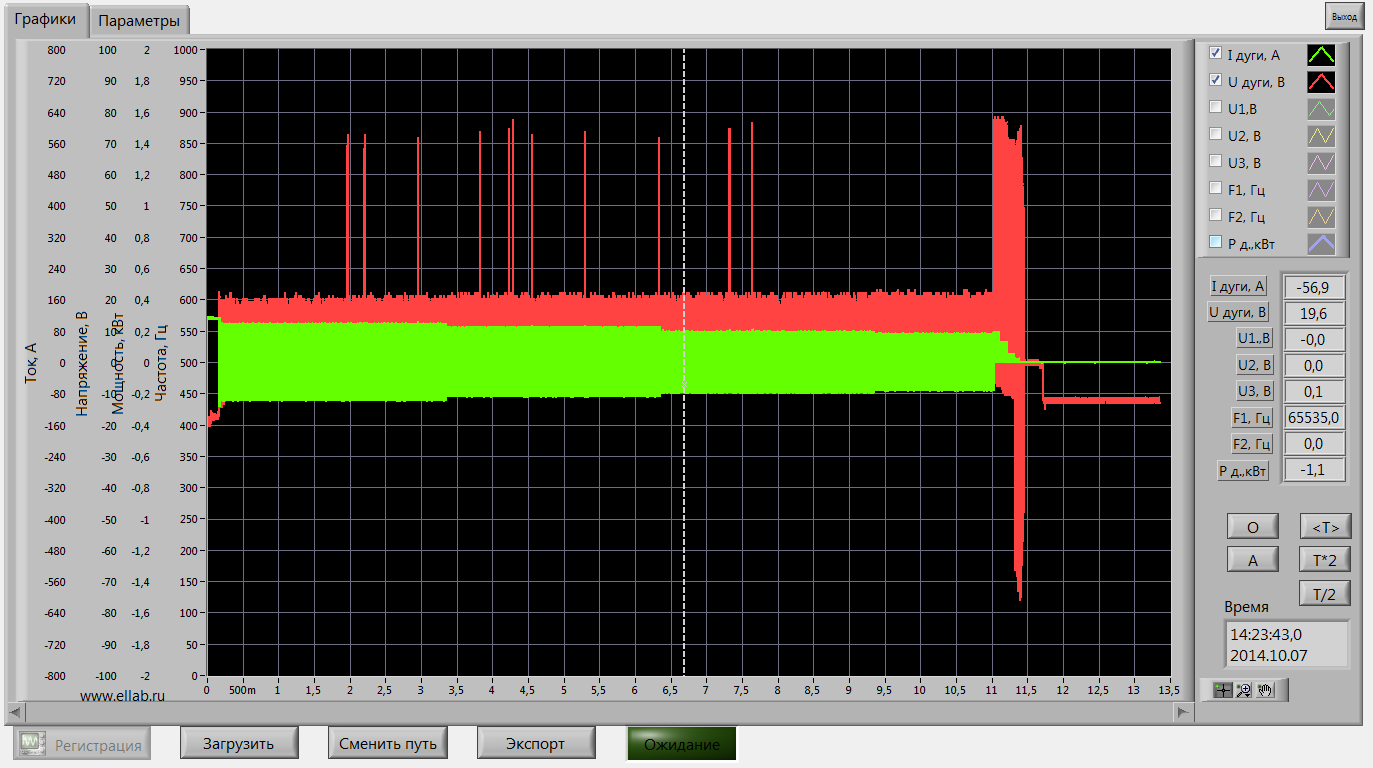Open the U3, В plot style icon
The width and height of the screenshot is (1373, 768).
[1322, 162]
